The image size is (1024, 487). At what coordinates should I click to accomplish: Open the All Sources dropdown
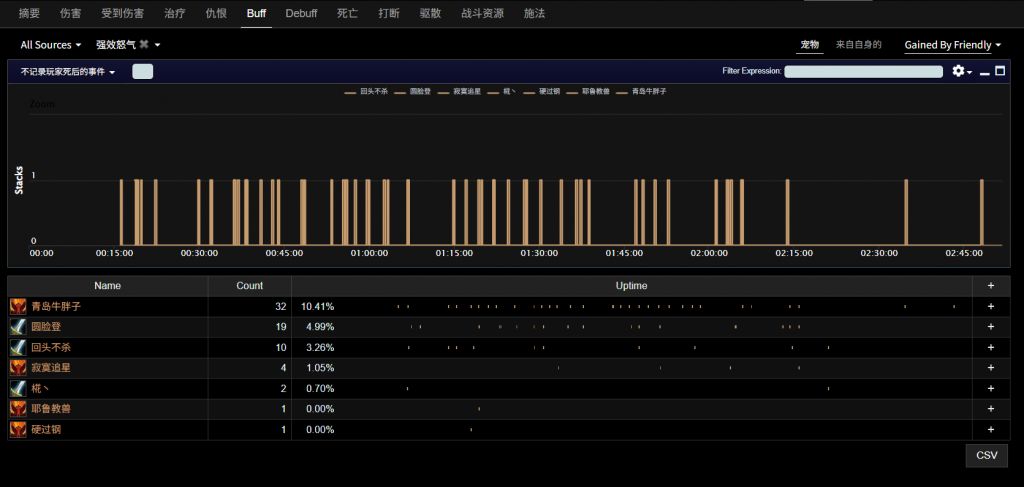coord(51,45)
